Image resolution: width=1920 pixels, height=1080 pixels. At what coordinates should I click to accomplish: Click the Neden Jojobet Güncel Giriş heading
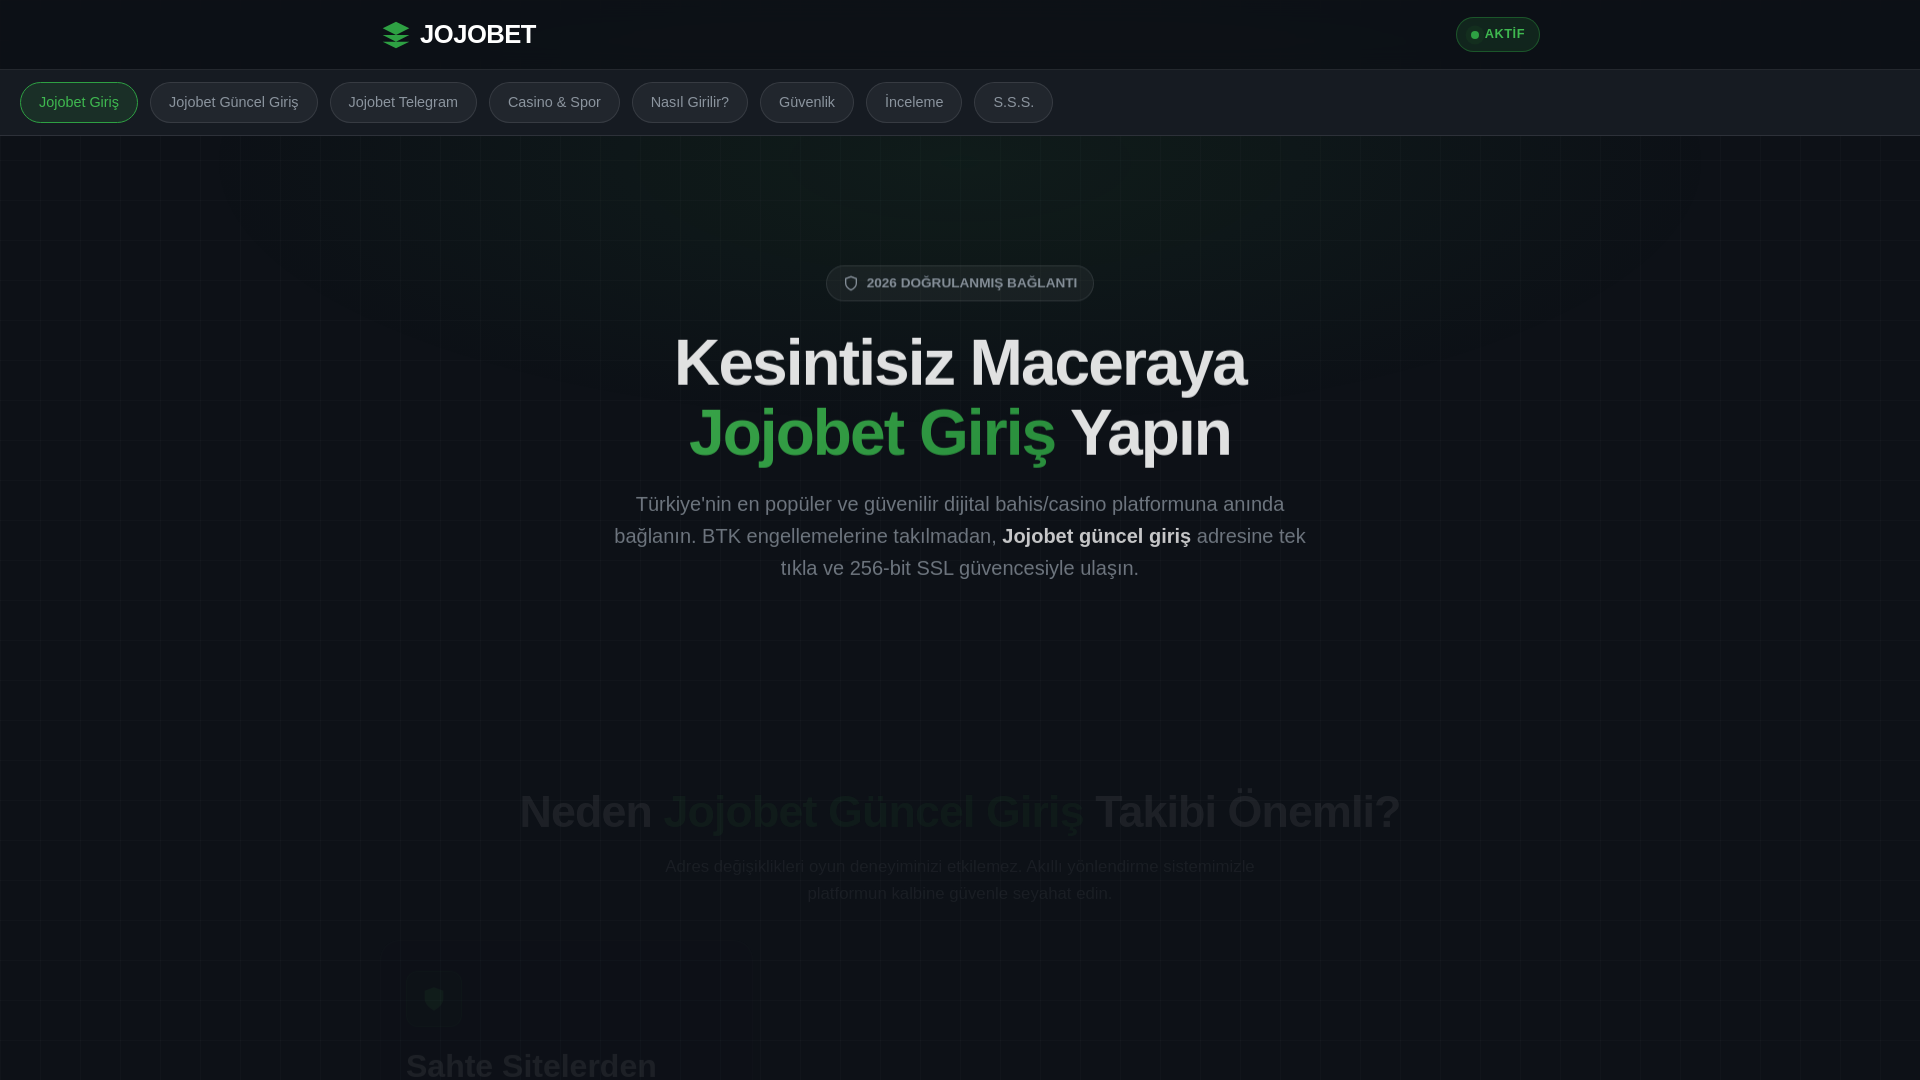[960, 812]
